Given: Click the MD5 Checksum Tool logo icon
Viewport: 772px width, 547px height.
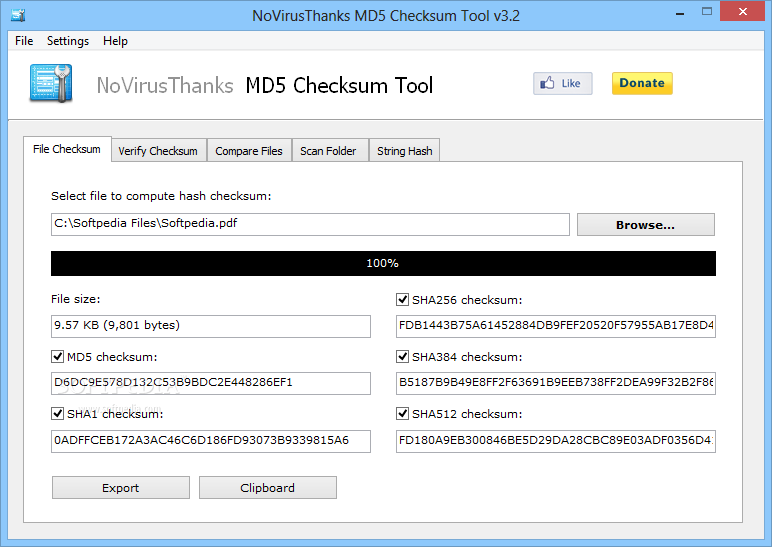Looking at the screenshot, I should [51, 83].
